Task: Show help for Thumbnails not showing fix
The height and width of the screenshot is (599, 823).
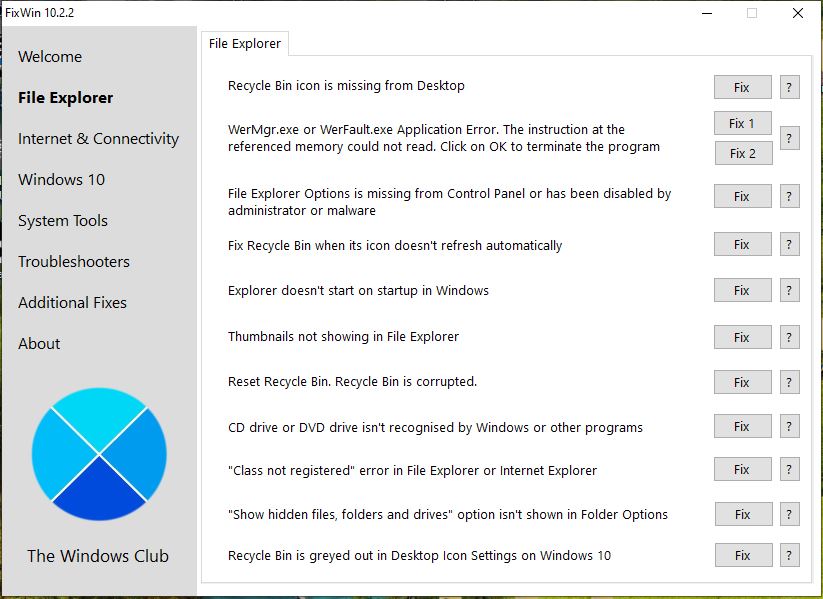Action: click(x=789, y=337)
